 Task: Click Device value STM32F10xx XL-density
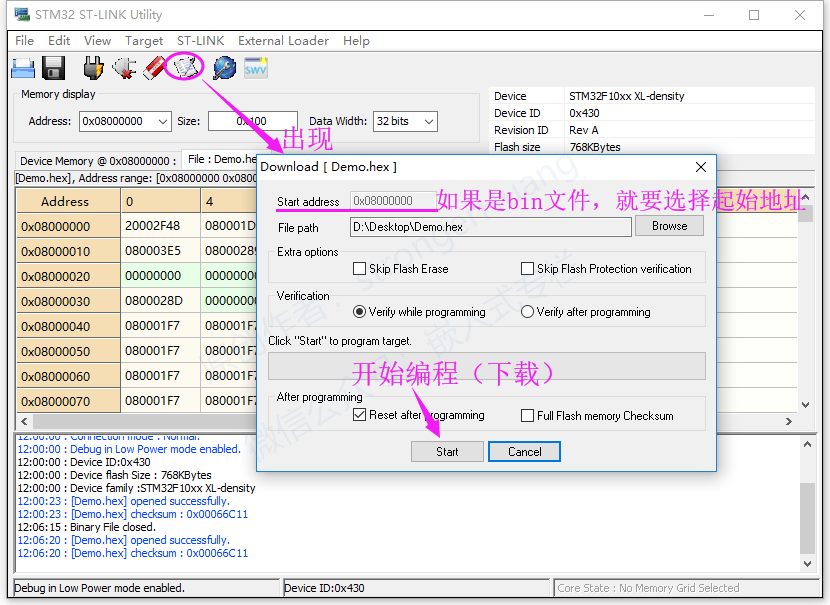(x=627, y=96)
